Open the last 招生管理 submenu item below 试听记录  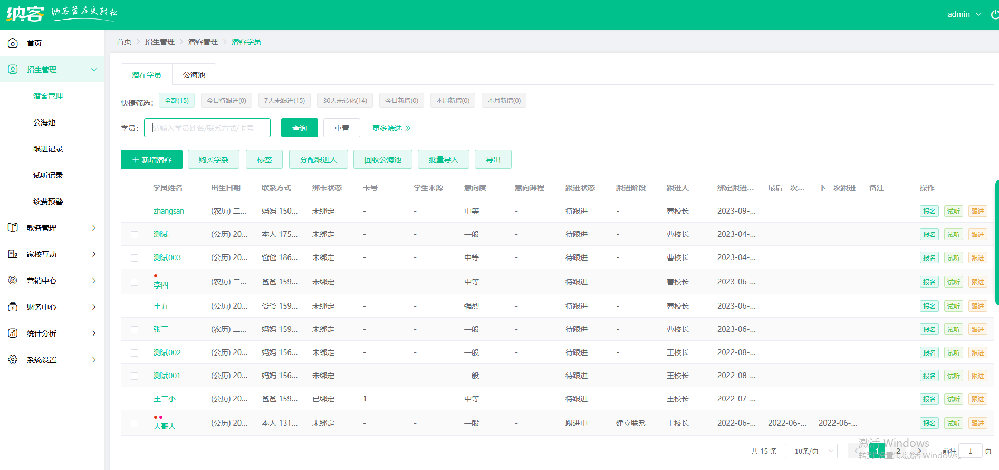[x=48, y=201]
